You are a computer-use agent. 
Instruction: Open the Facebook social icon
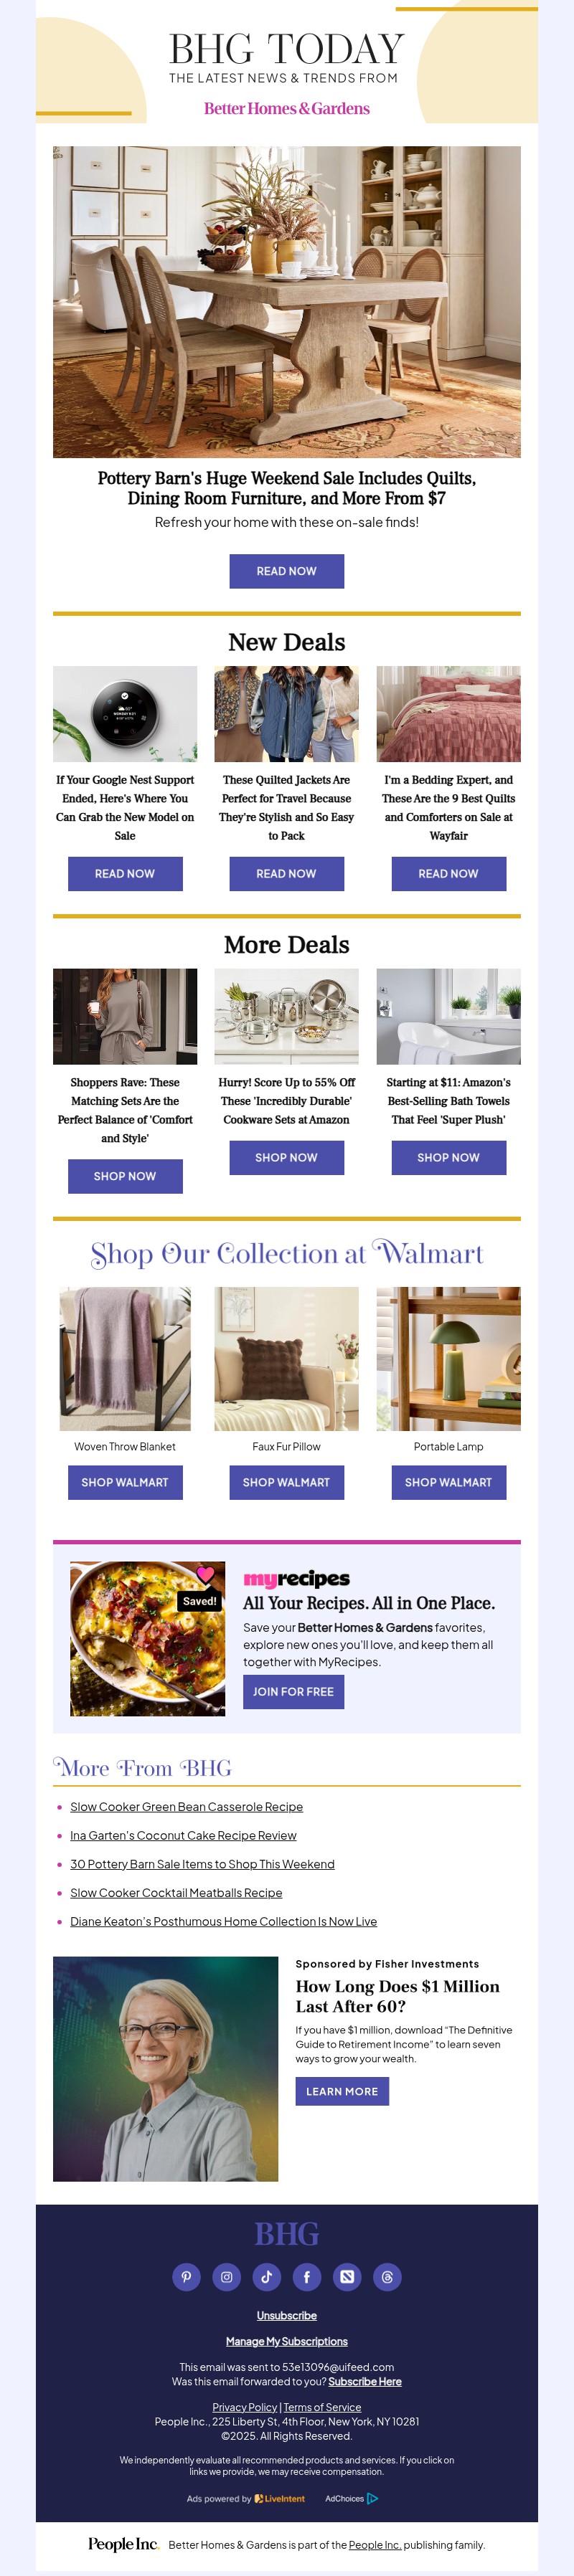click(307, 2277)
